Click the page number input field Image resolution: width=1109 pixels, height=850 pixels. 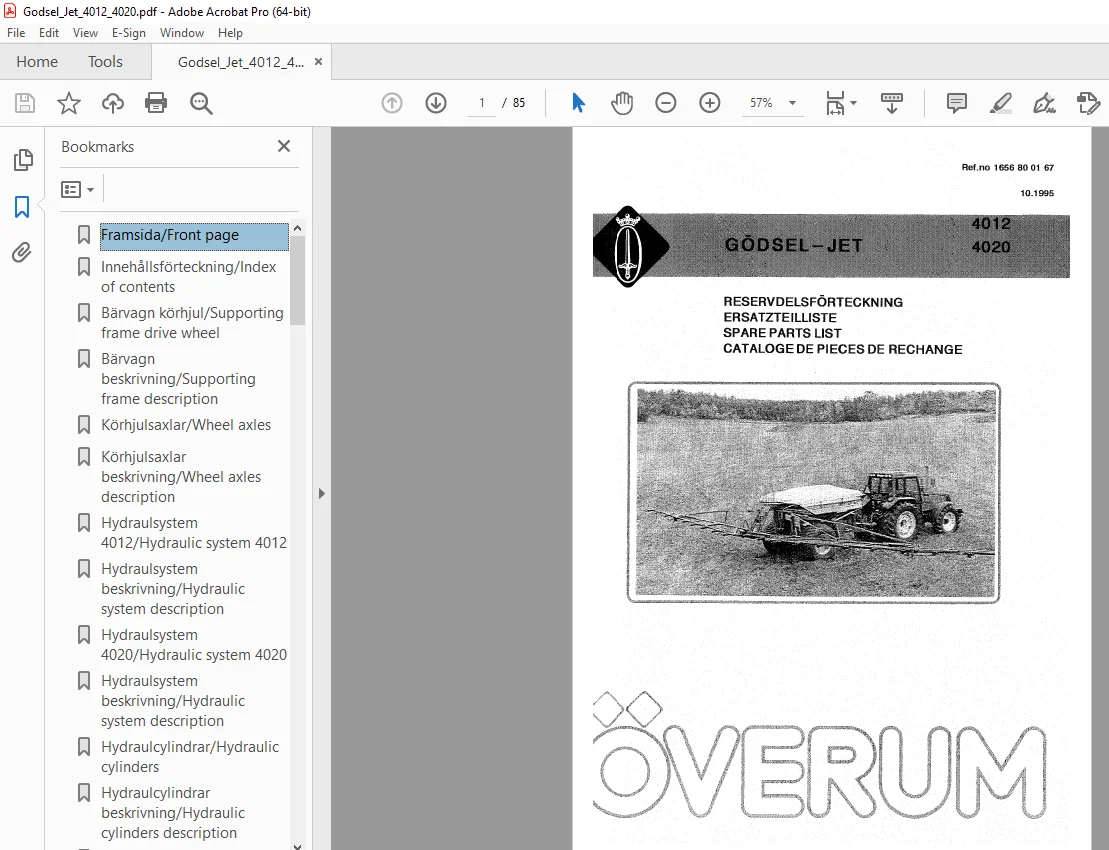(482, 103)
